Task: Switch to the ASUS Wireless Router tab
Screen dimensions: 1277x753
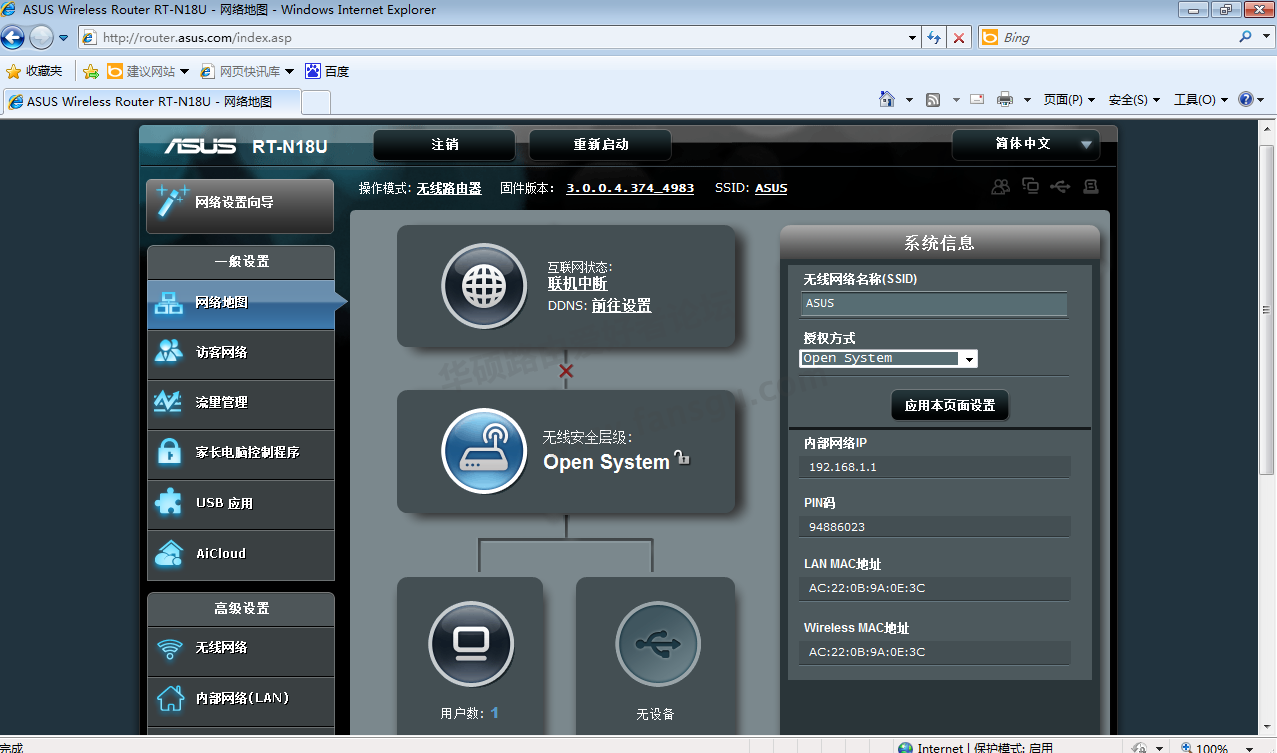Action: click(150, 101)
